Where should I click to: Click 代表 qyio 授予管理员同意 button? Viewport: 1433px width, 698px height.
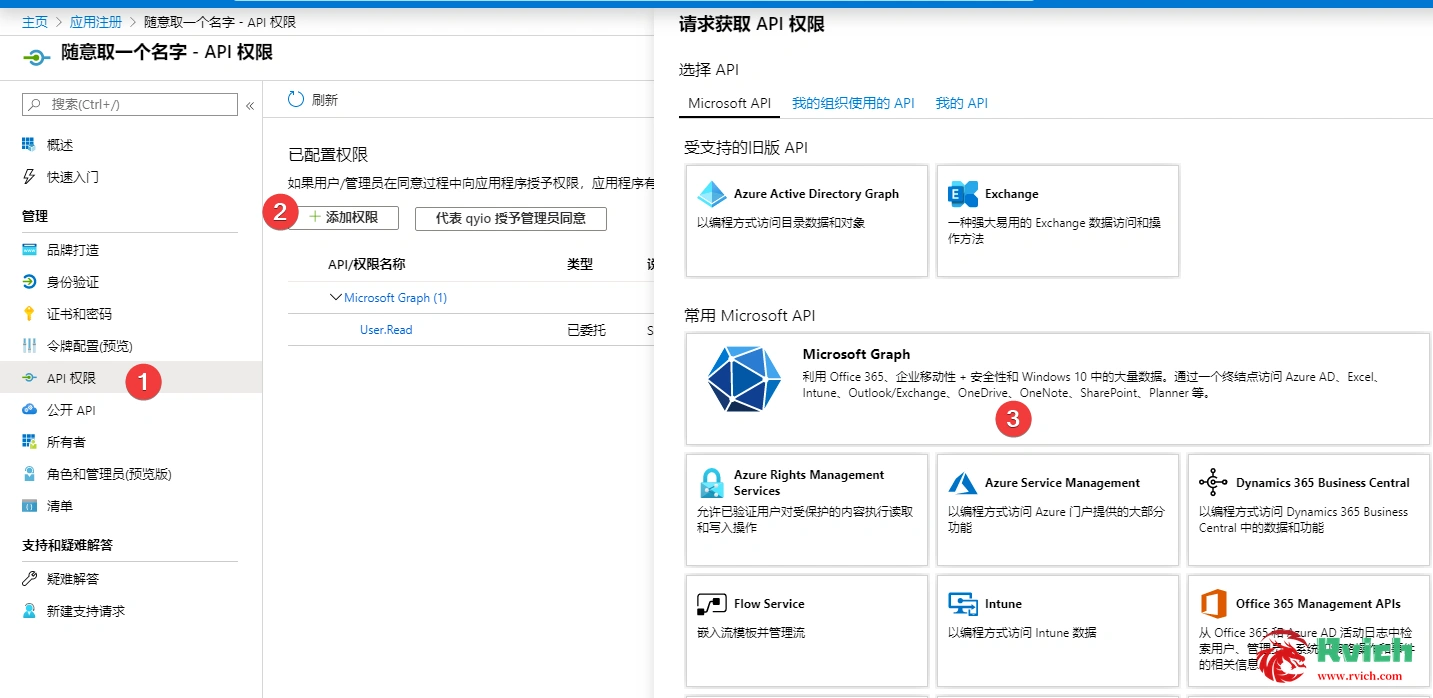[x=510, y=218]
